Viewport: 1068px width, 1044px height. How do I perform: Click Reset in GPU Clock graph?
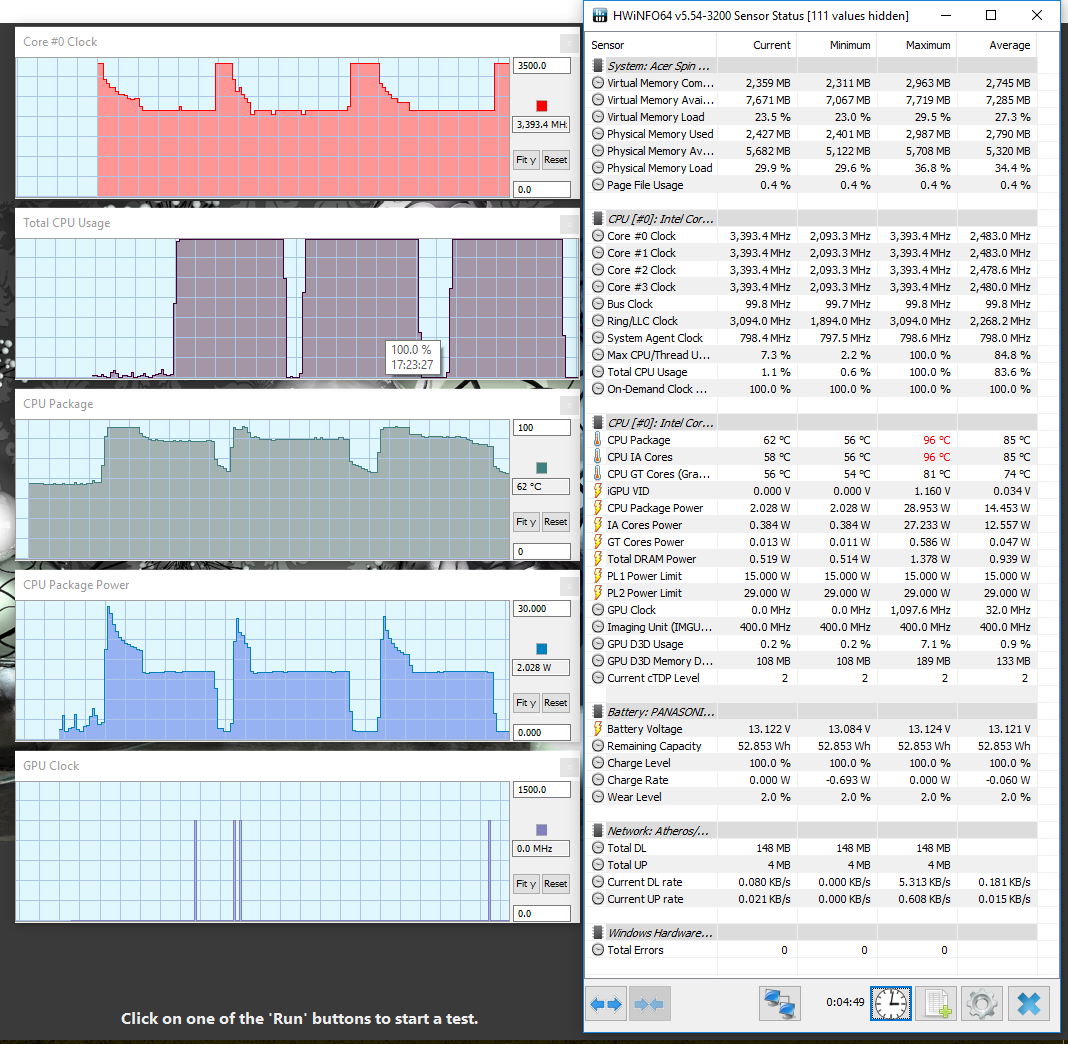[556, 884]
